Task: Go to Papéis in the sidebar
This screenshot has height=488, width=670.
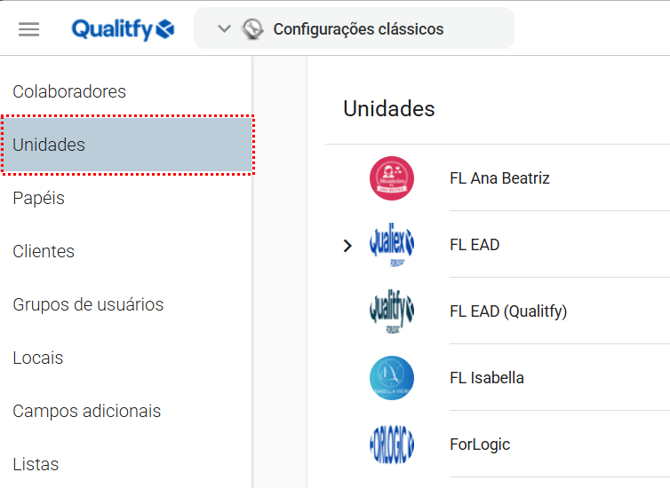Action: [39, 198]
